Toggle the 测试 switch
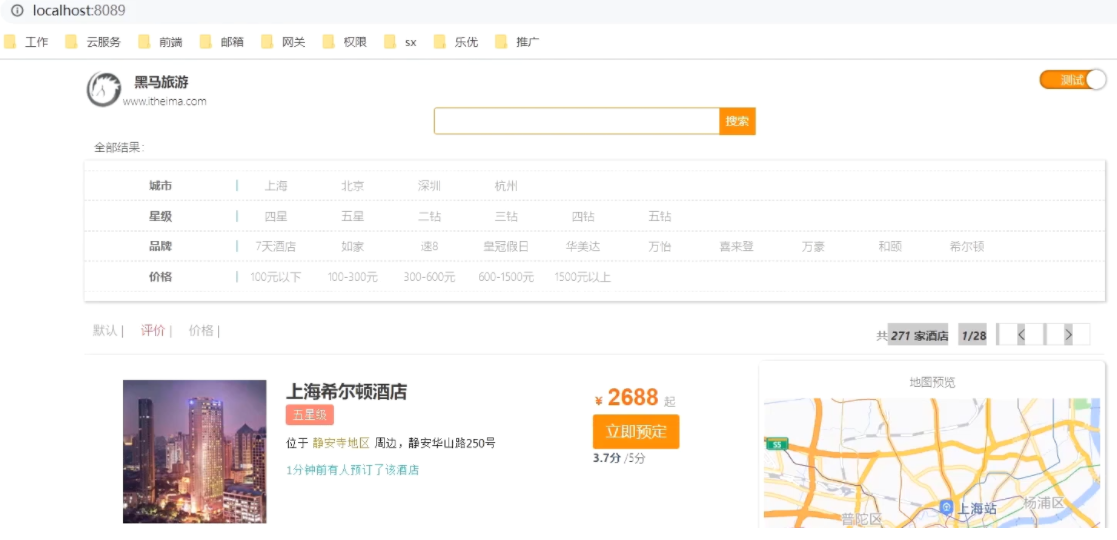 pos(1073,80)
